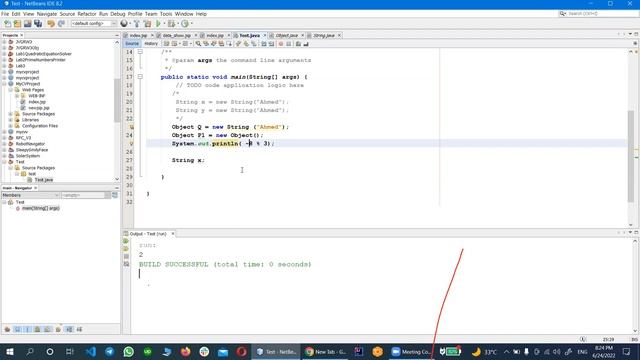Click the New Project toolbar icon
The height and width of the screenshot is (360, 640).
tap(17, 24)
